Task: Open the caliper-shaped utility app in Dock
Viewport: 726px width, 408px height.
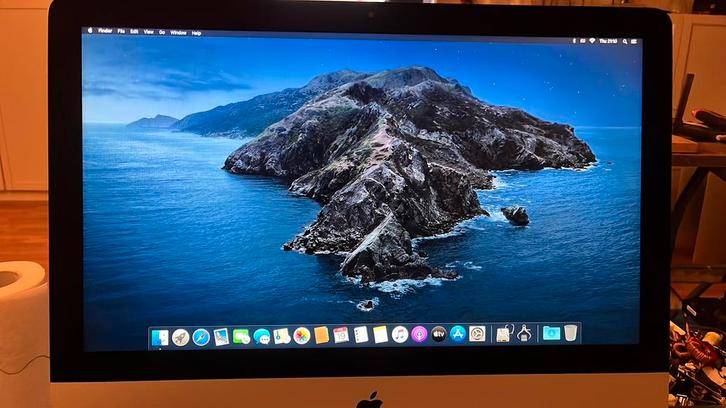Action: point(524,333)
